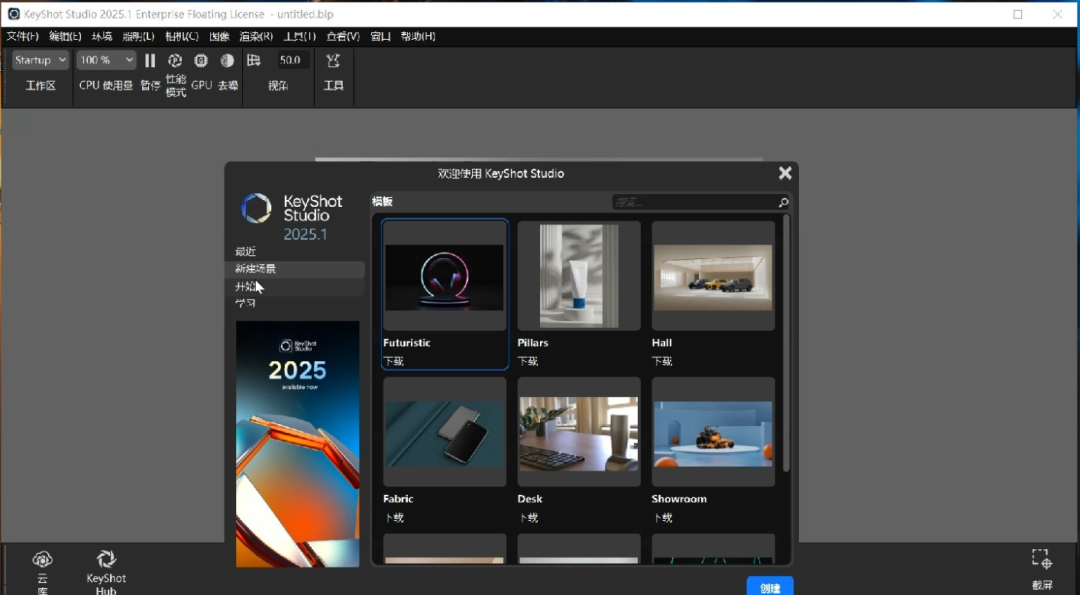Click the 'Futuristic' template name
Image resolution: width=1080 pixels, height=595 pixels.
(x=407, y=343)
